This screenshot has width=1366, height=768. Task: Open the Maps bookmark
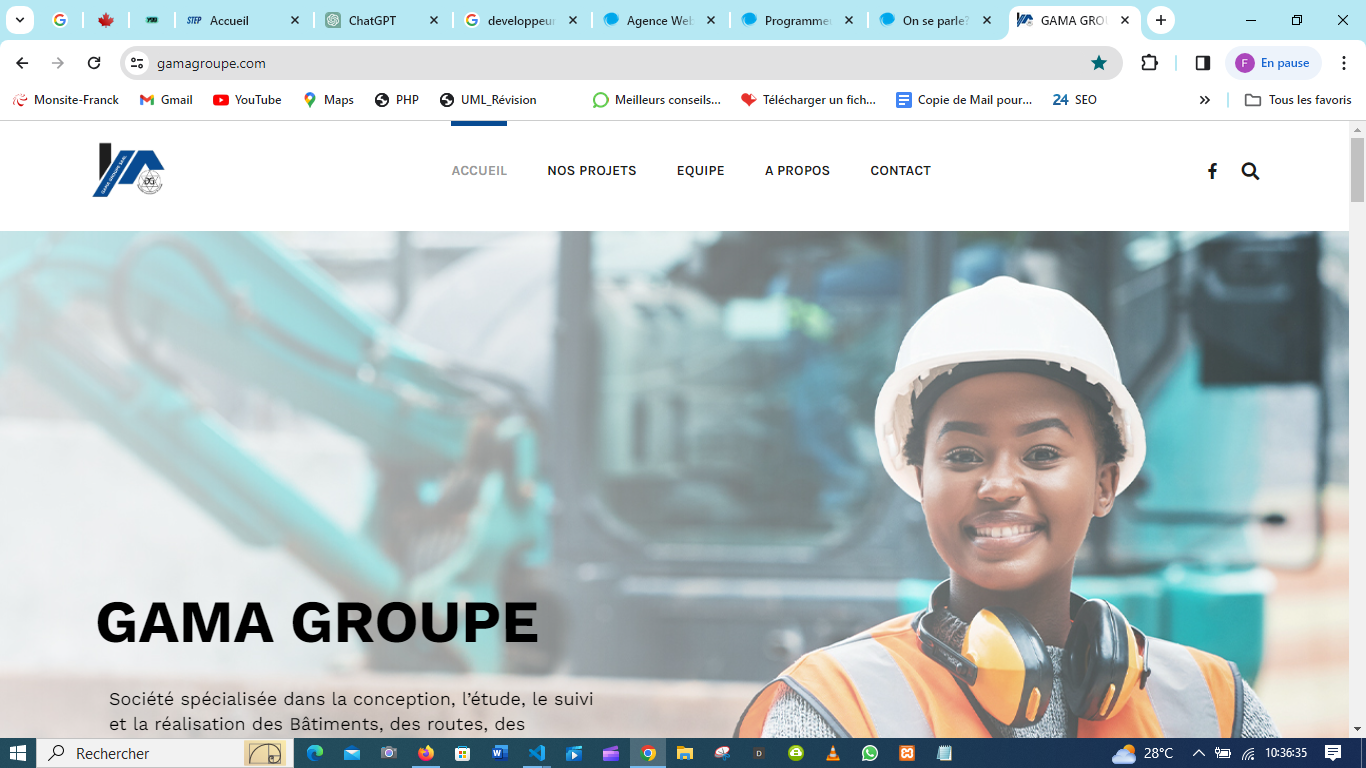[x=328, y=100]
